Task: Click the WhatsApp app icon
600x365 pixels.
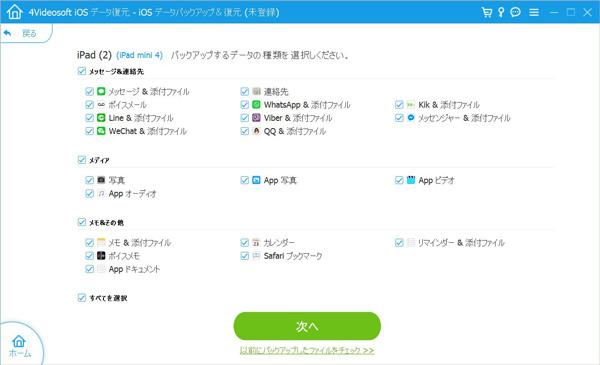Action: (x=256, y=104)
